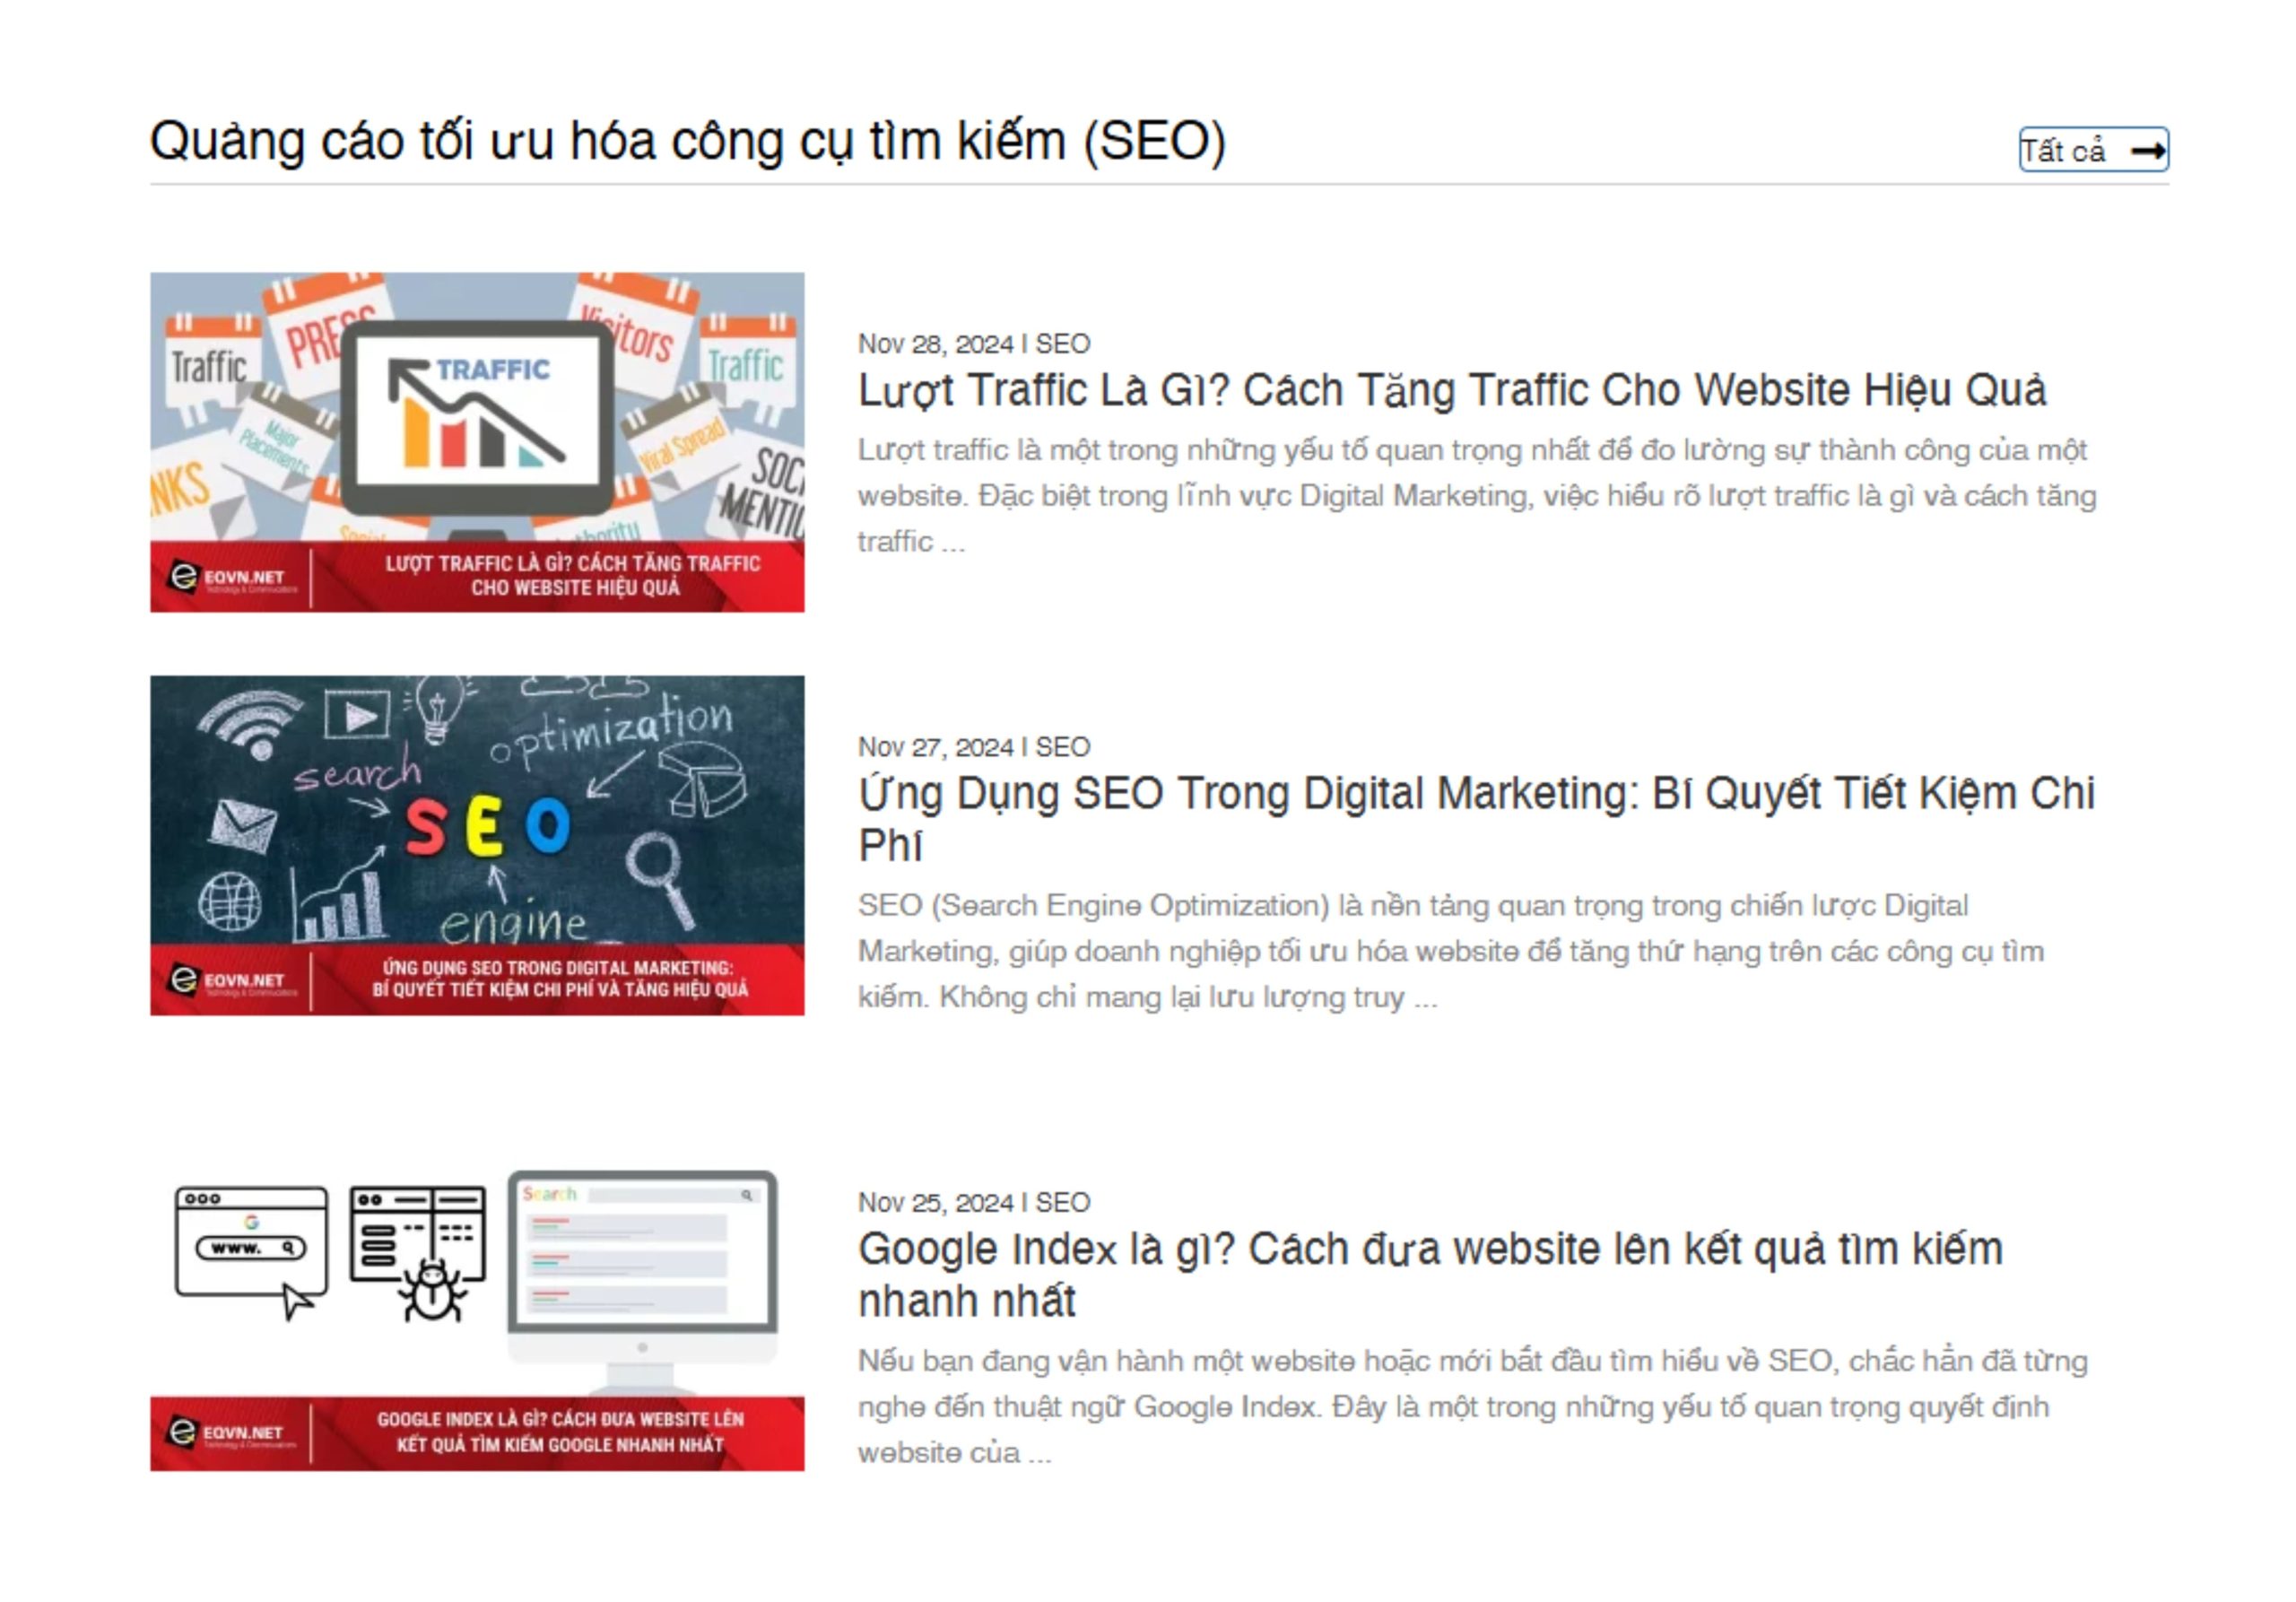Open article titled Lượt Traffic Là Gì
Viewport: 2296px width, 1602px height.
coord(1452,391)
